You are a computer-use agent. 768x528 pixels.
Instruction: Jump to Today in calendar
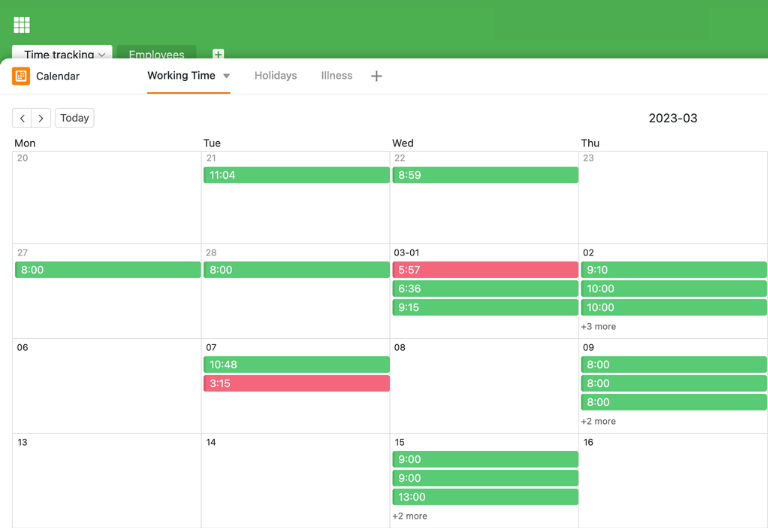[74, 118]
